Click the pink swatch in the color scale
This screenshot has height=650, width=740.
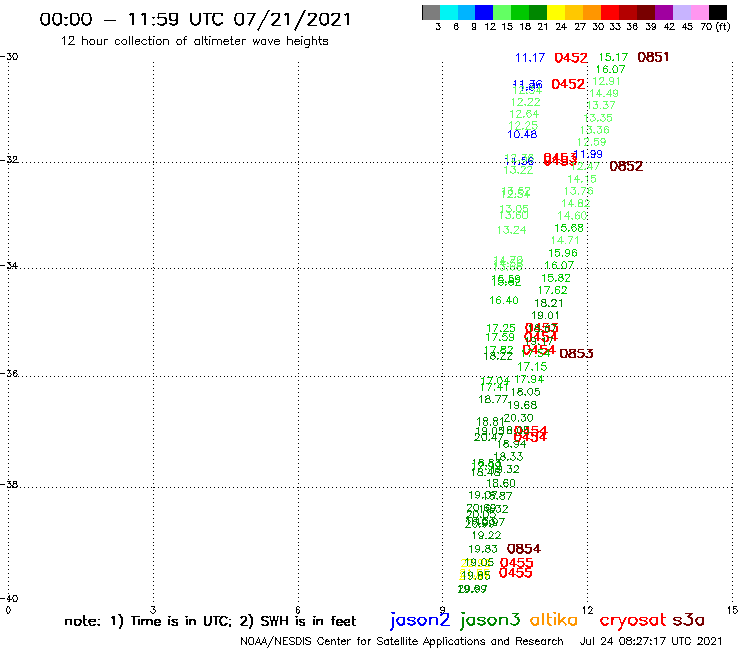point(699,12)
